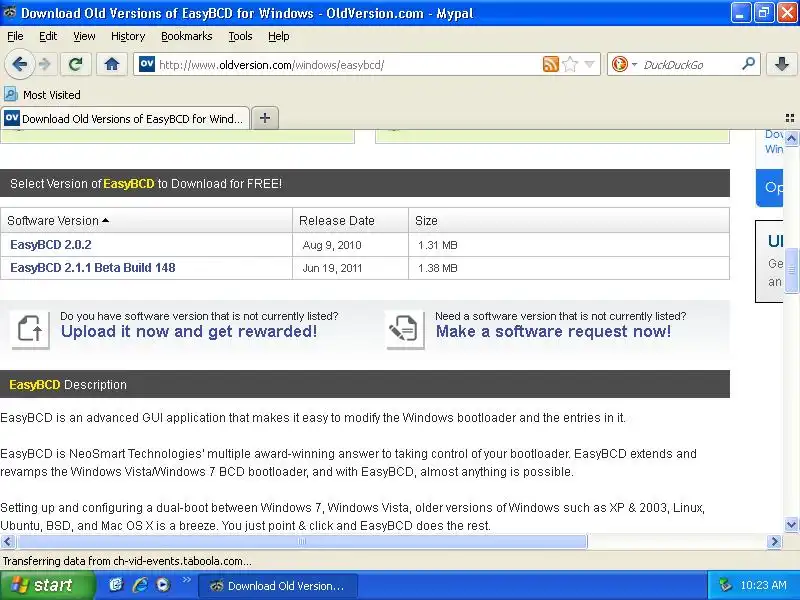Click the Most Visited bookmarks label

coord(52,95)
